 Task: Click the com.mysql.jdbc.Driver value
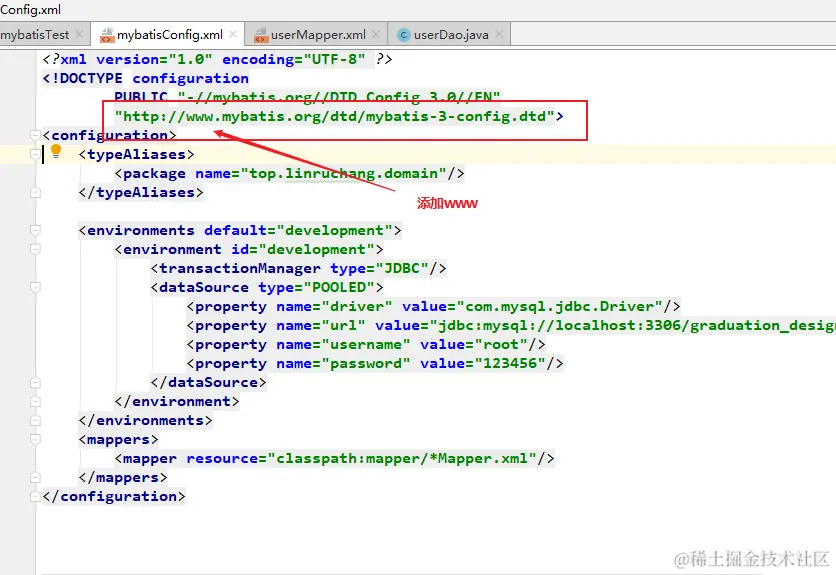[559, 307]
